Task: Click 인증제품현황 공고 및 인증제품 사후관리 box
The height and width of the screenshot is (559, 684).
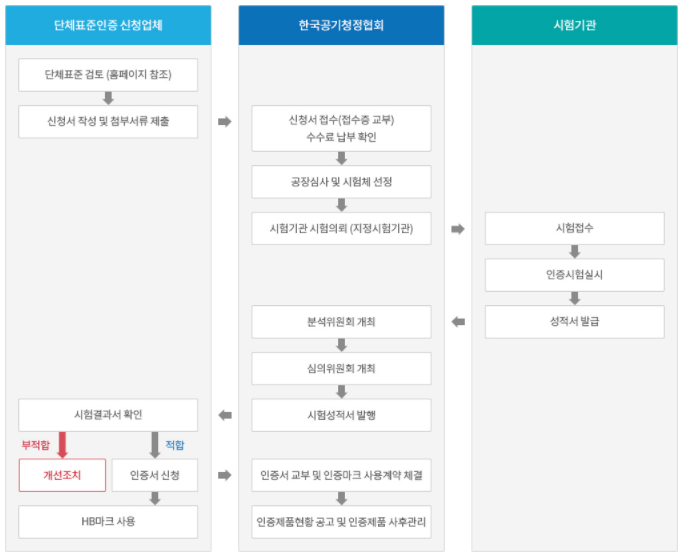Action: 341,521
